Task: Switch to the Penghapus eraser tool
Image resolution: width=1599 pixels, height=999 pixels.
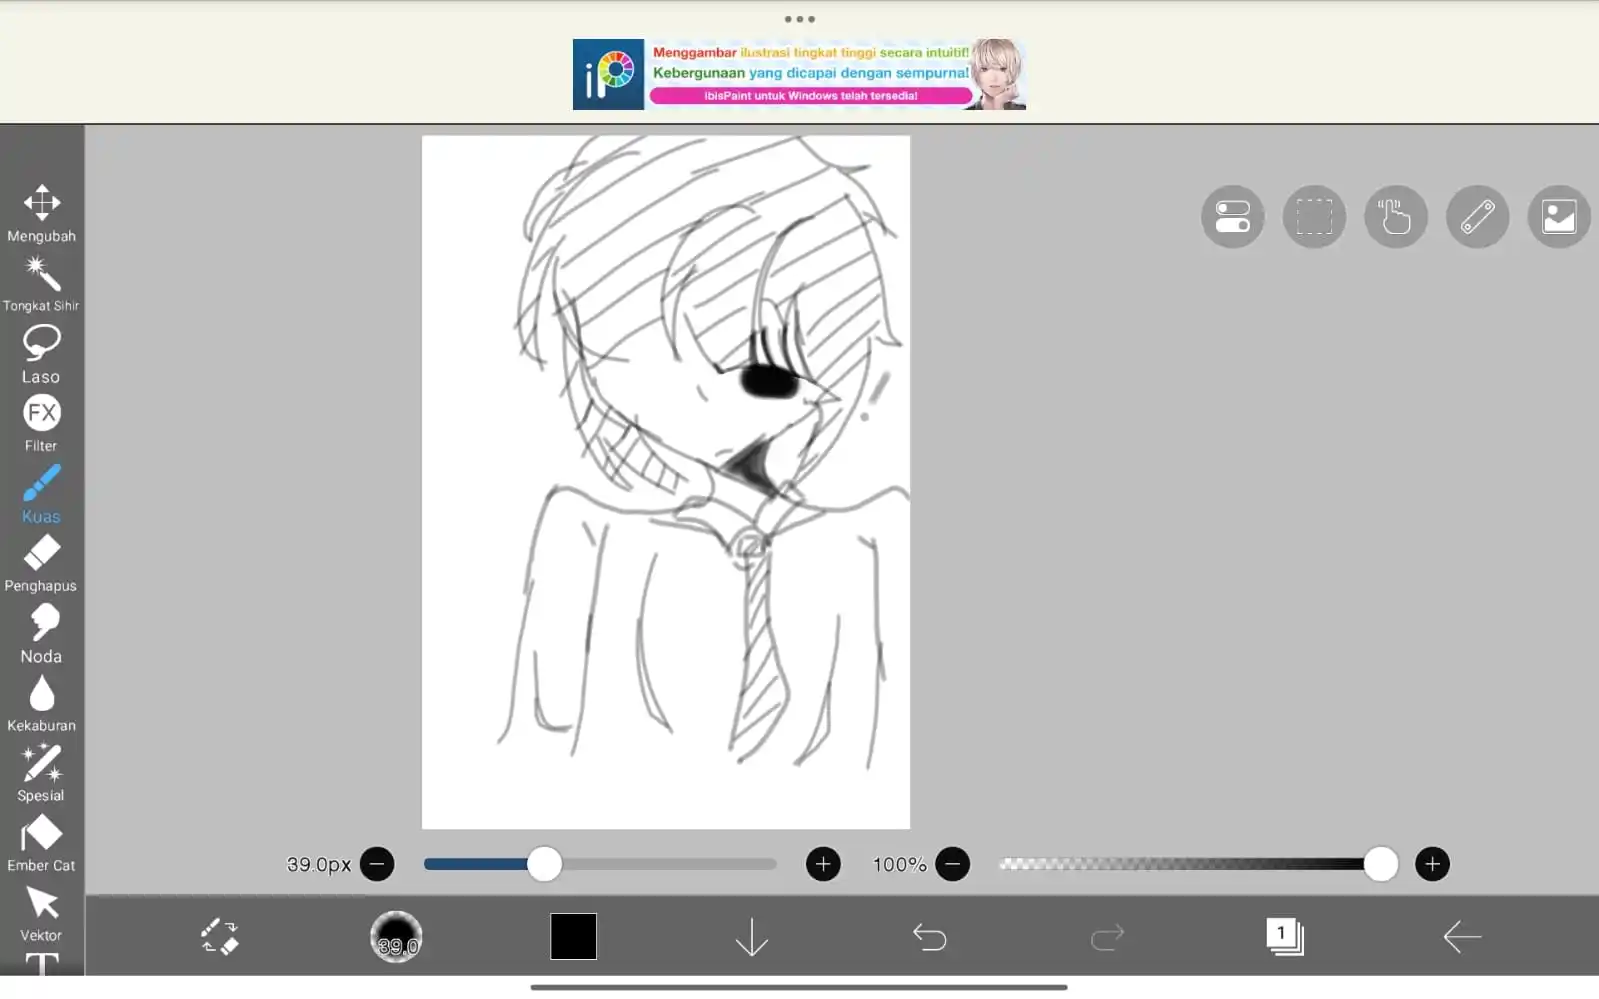Action: pyautogui.click(x=41, y=564)
